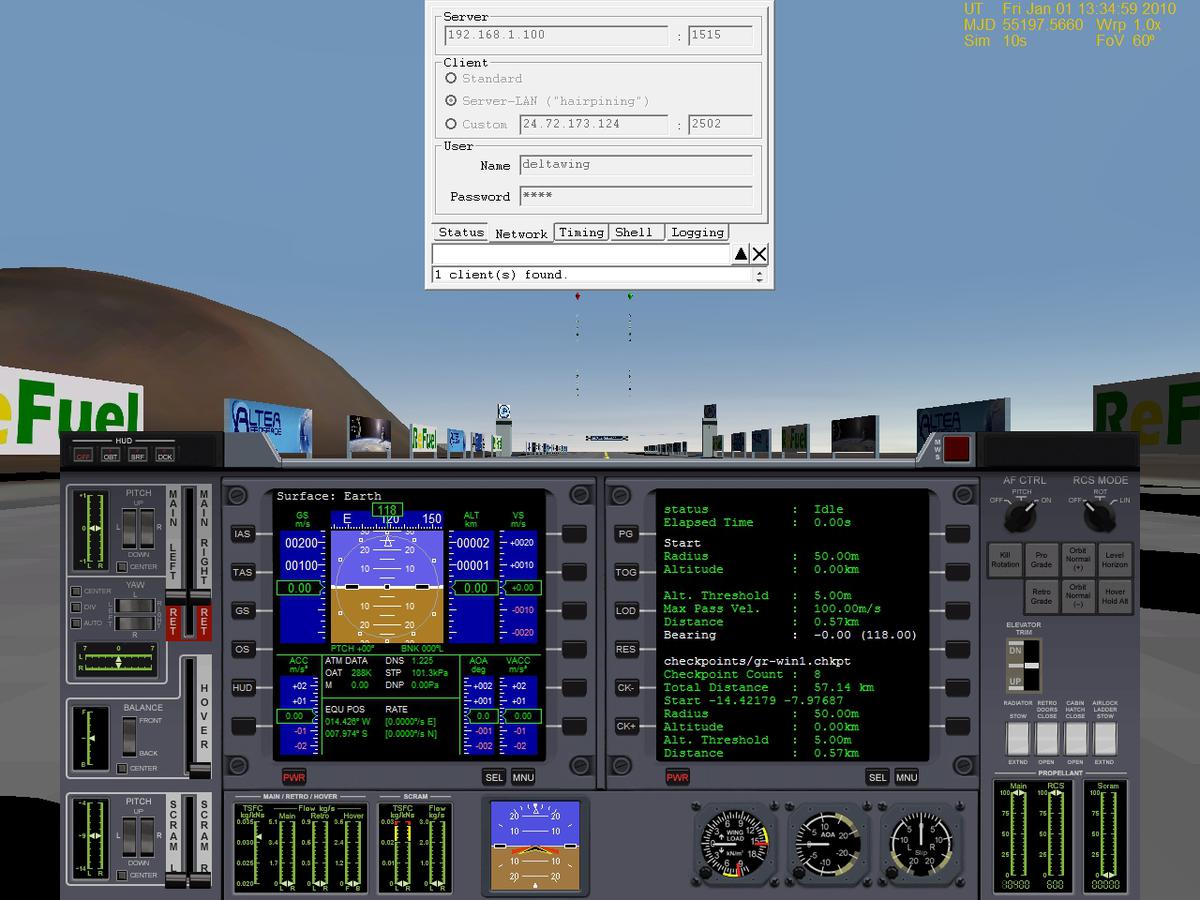Select TAS on the left MFD
The width and height of the screenshot is (1200, 900).
point(243,572)
